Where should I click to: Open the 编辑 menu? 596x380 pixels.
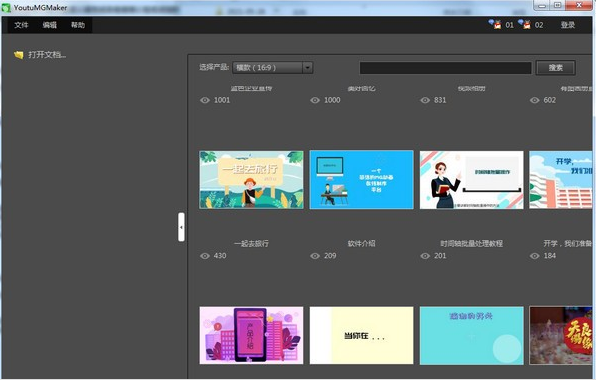pos(49,25)
